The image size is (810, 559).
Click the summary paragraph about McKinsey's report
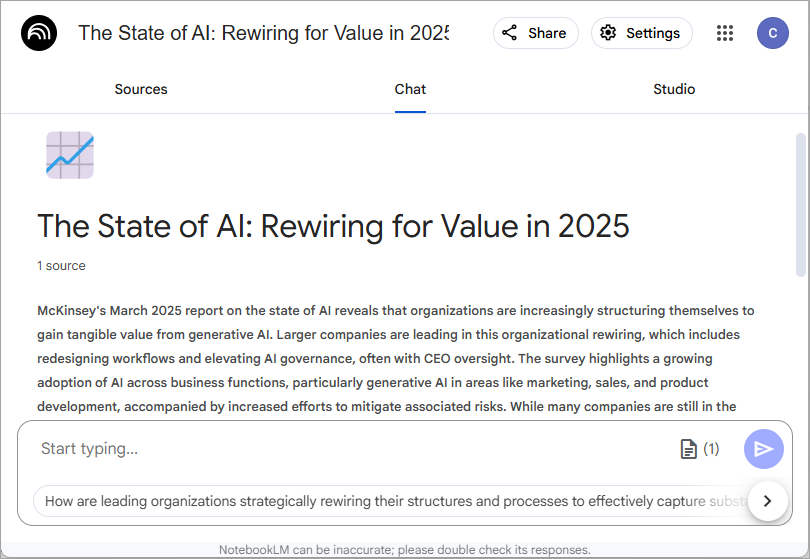[x=396, y=359]
